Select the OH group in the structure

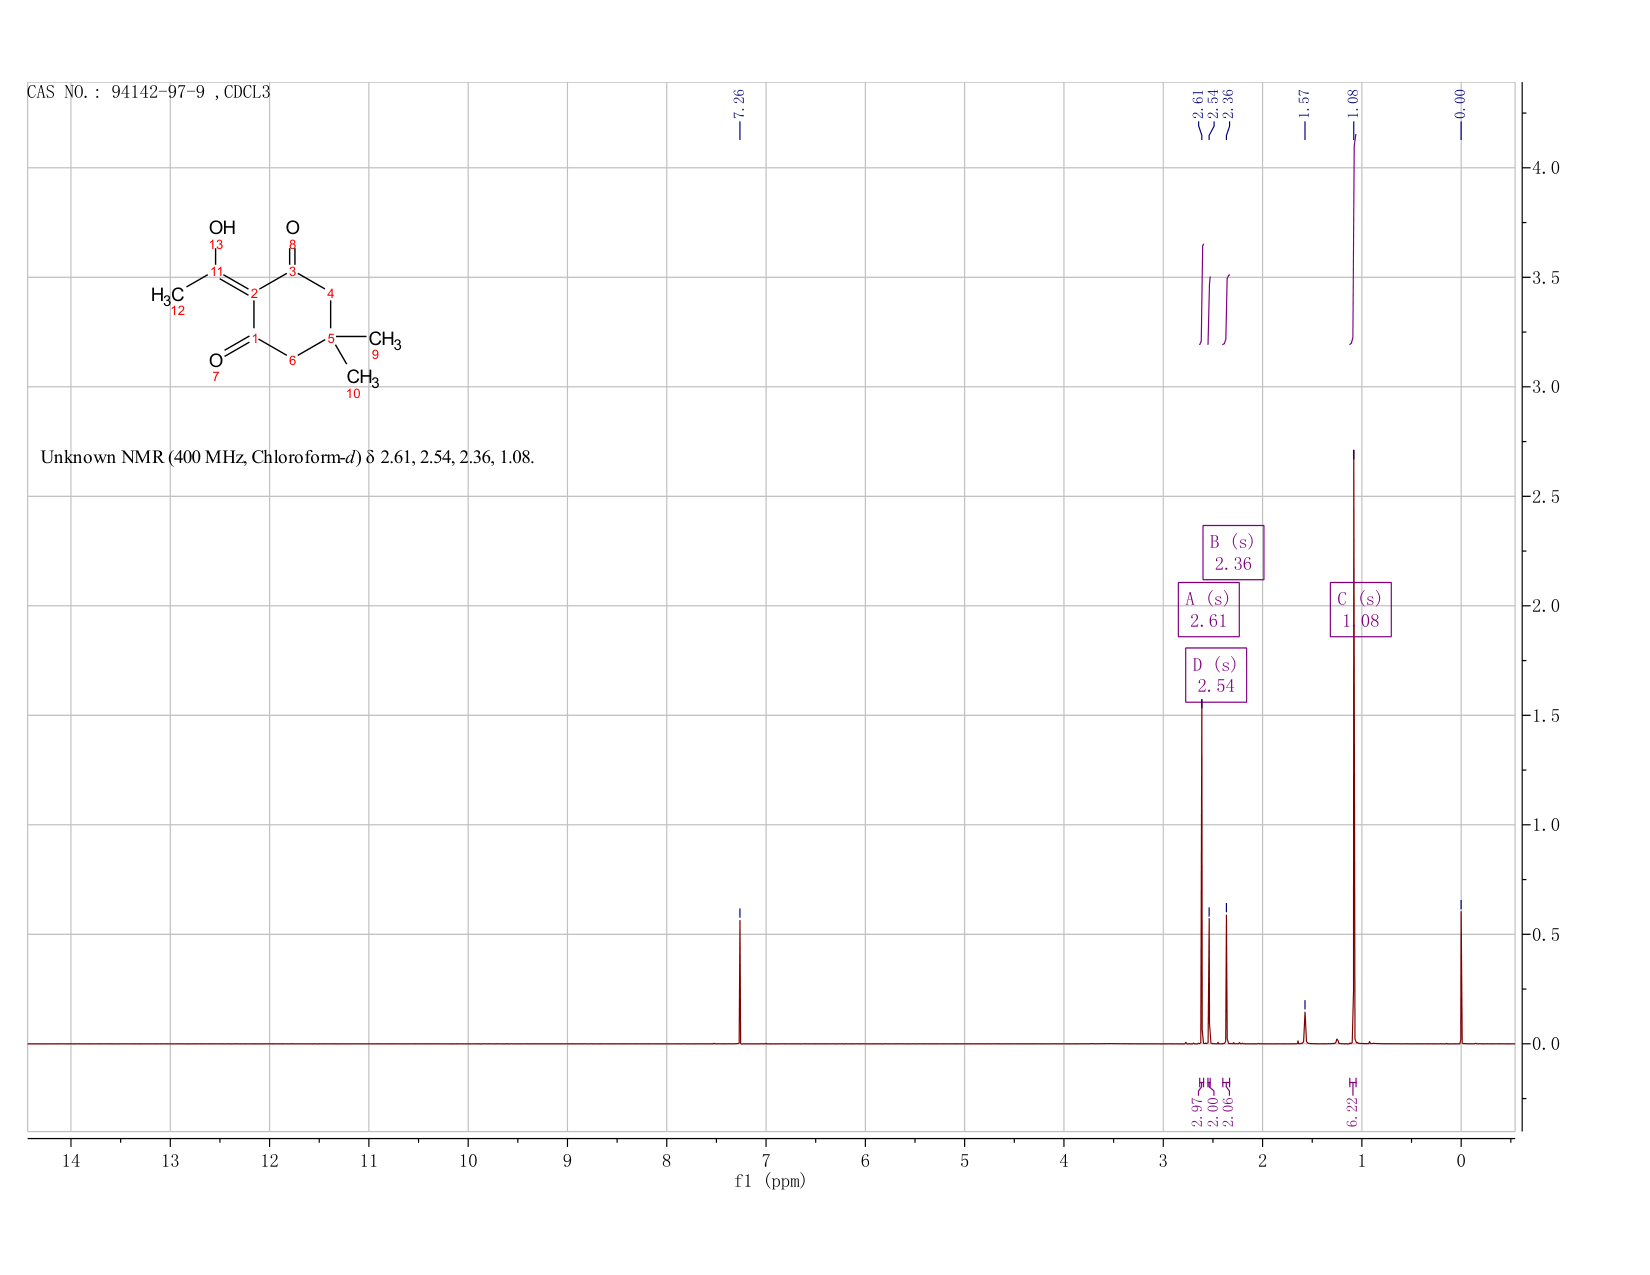click(222, 228)
